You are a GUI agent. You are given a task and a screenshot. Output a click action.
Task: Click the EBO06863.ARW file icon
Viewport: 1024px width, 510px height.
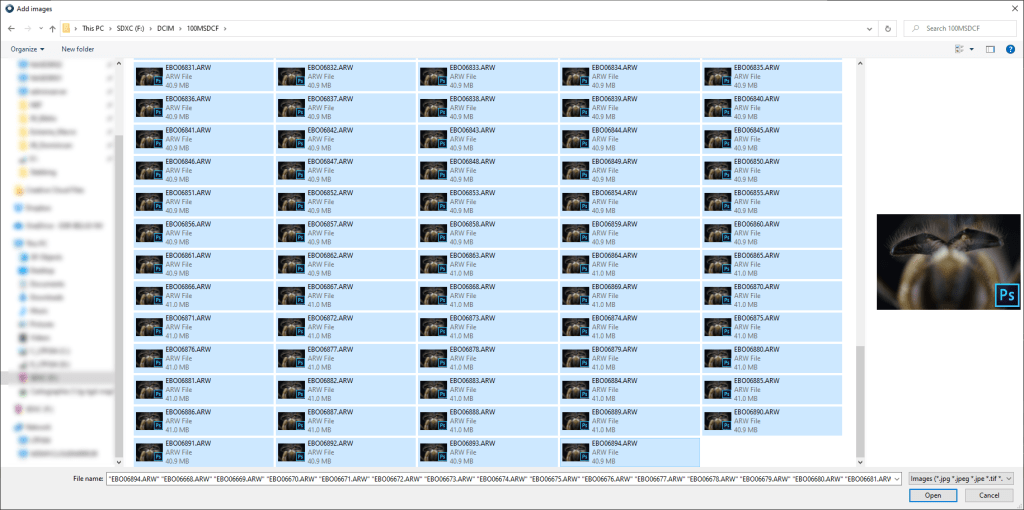(x=434, y=264)
